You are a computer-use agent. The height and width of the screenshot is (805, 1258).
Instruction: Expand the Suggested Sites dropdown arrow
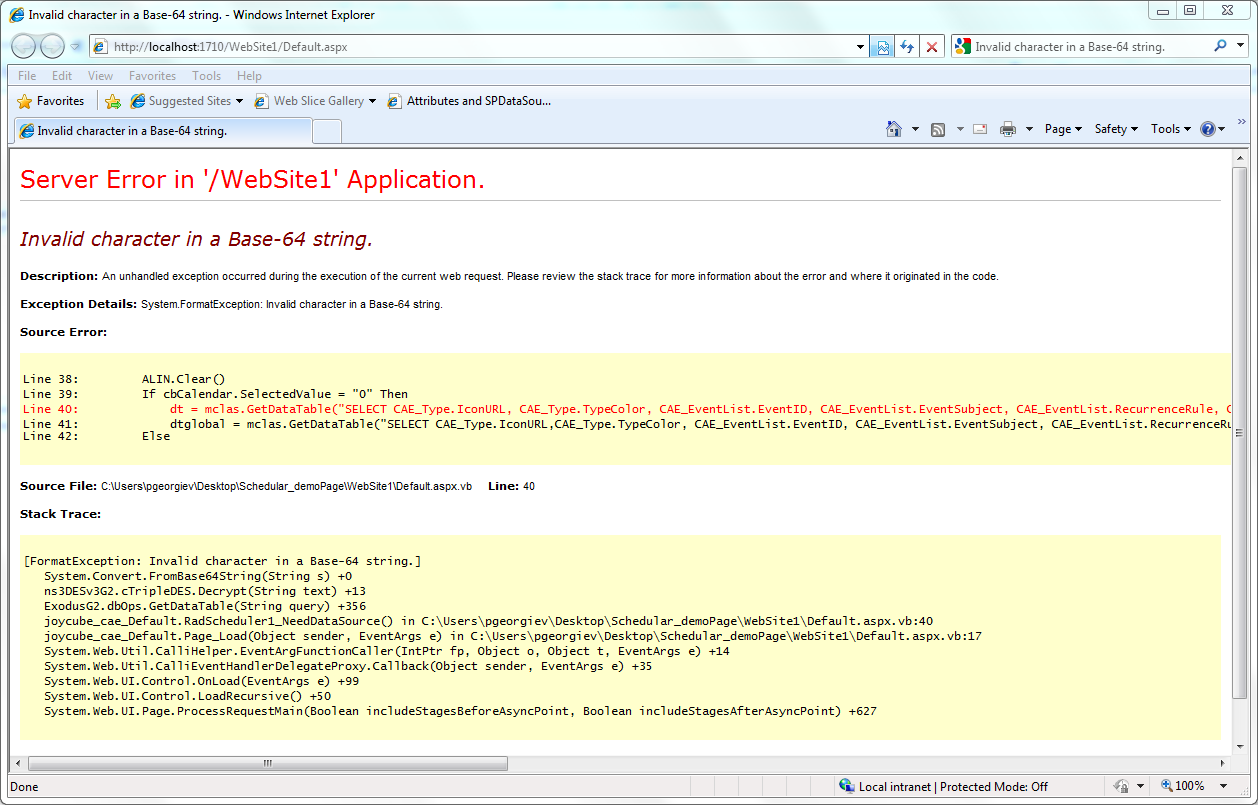pyautogui.click(x=239, y=101)
